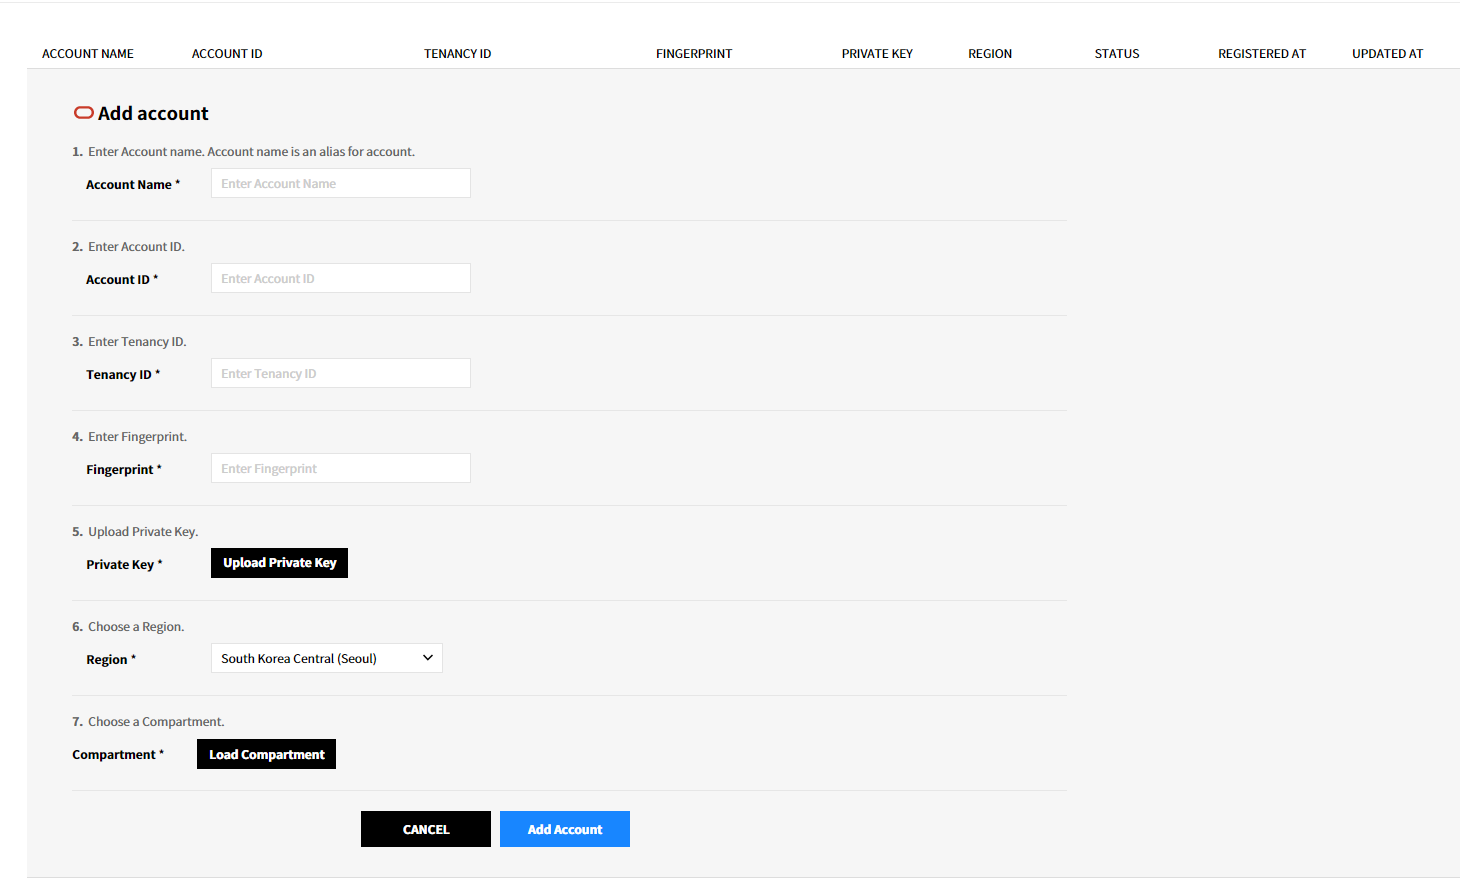
Task: Submit with the blue Add Account button
Action: pos(564,829)
